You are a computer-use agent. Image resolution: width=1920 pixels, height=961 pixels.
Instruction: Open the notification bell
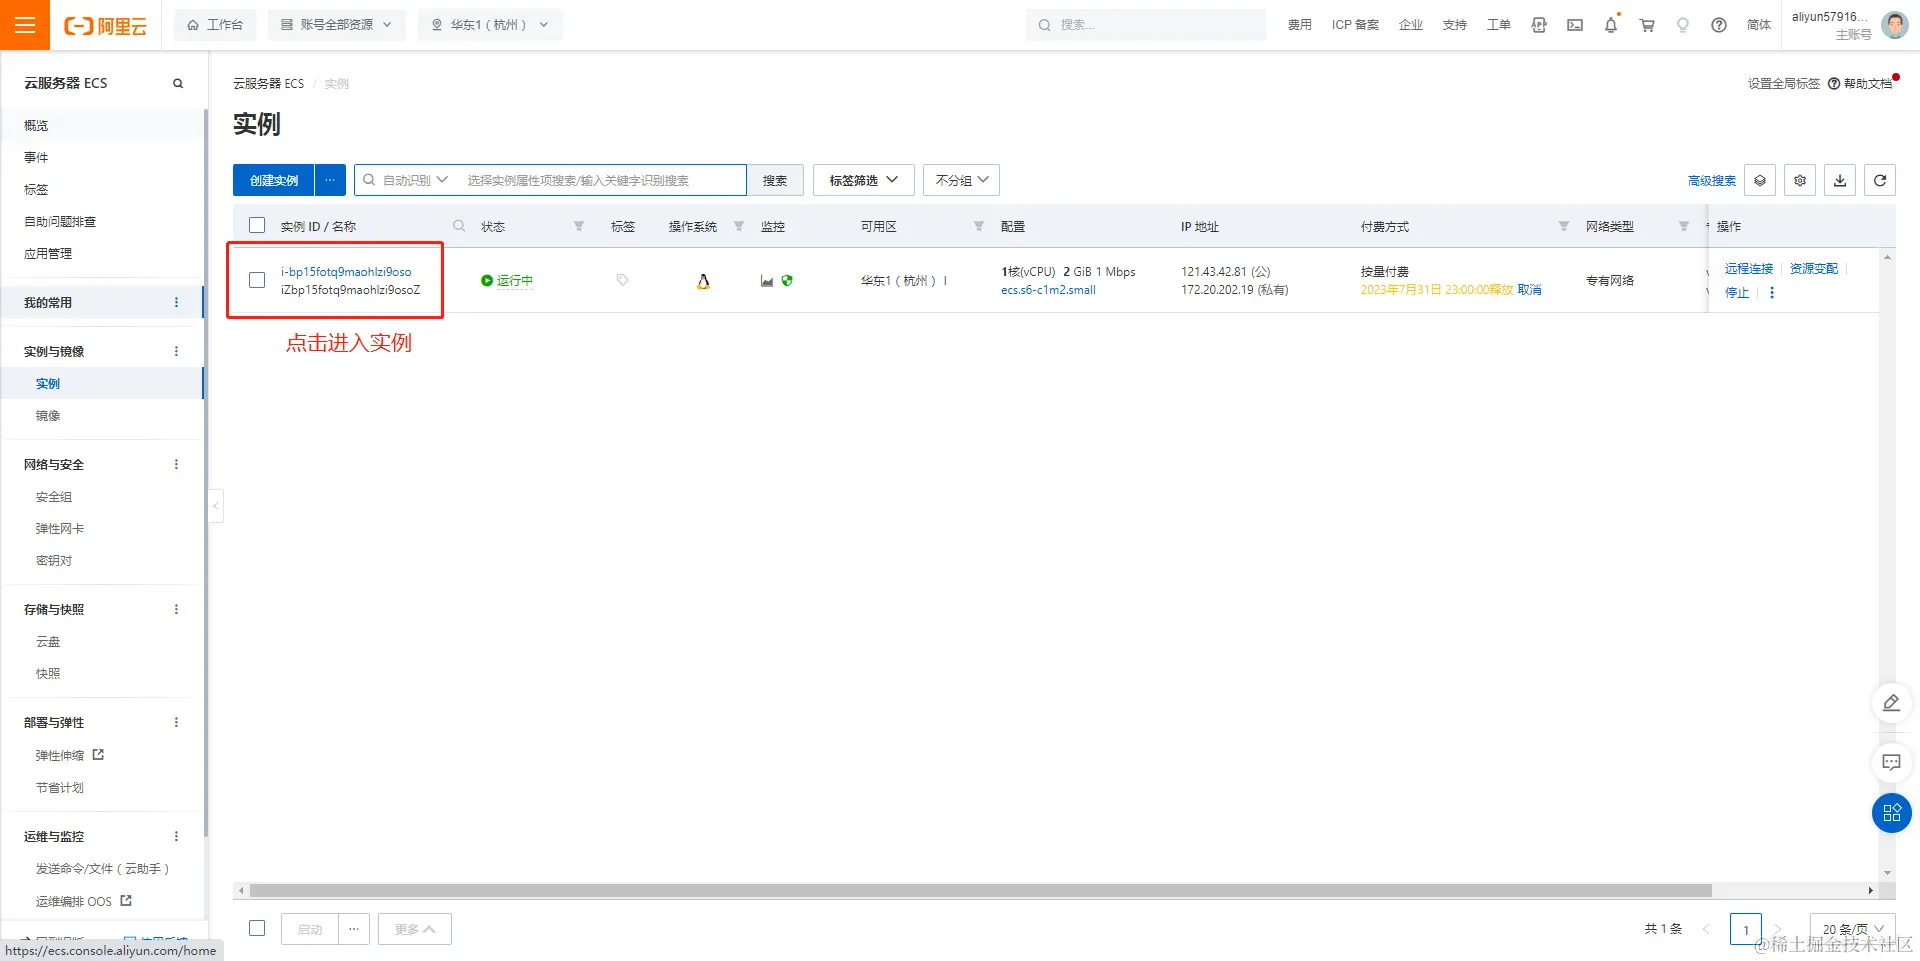[1611, 25]
